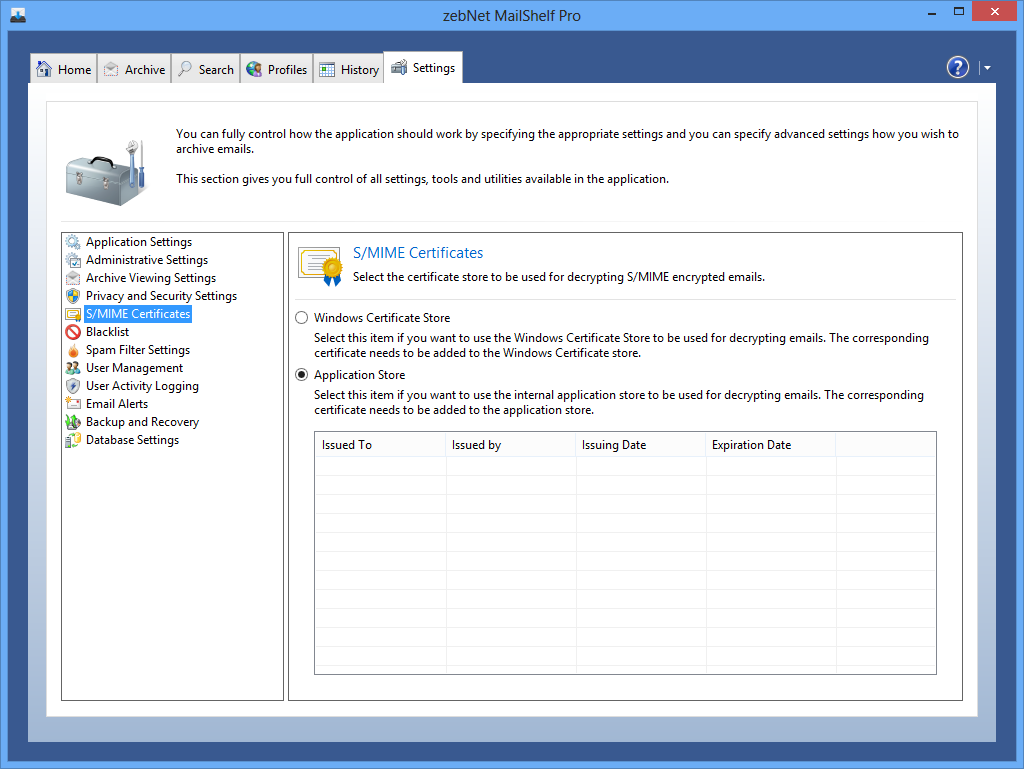This screenshot has height=769, width=1024.
Task: Click the Spam Filter Settings flame icon
Action: pyautogui.click(x=73, y=350)
